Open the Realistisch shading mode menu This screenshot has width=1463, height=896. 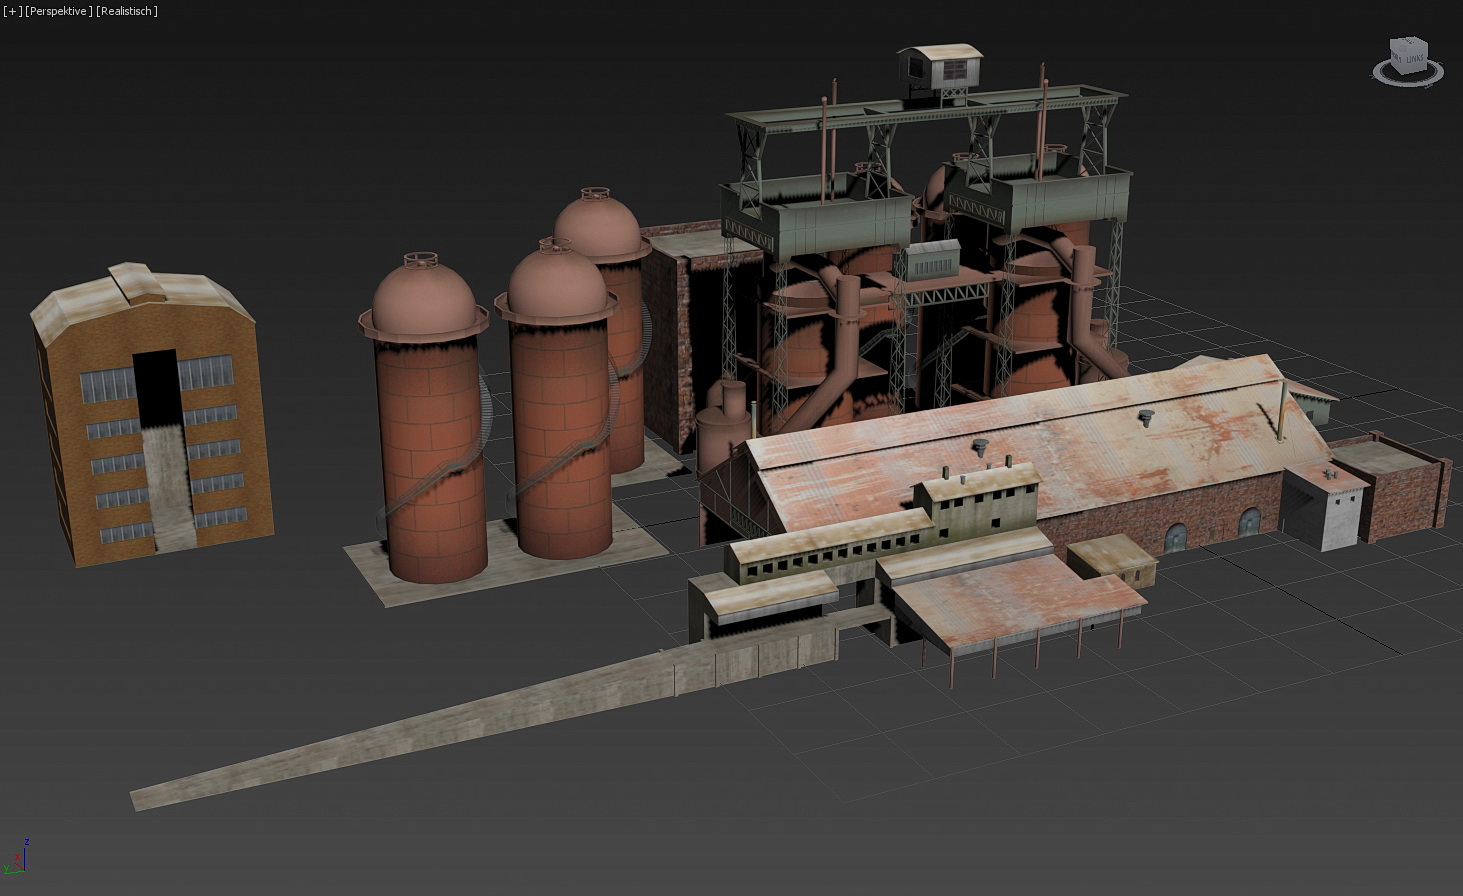click(x=127, y=11)
